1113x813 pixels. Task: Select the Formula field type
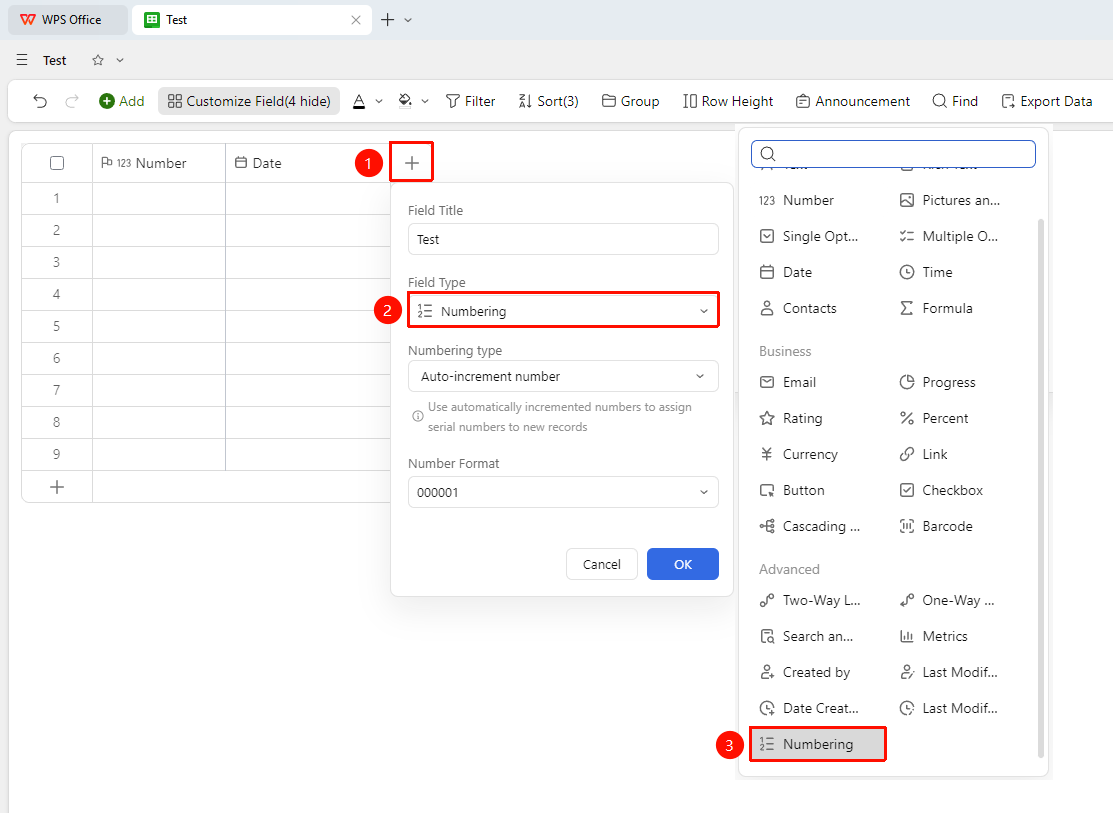coord(936,308)
